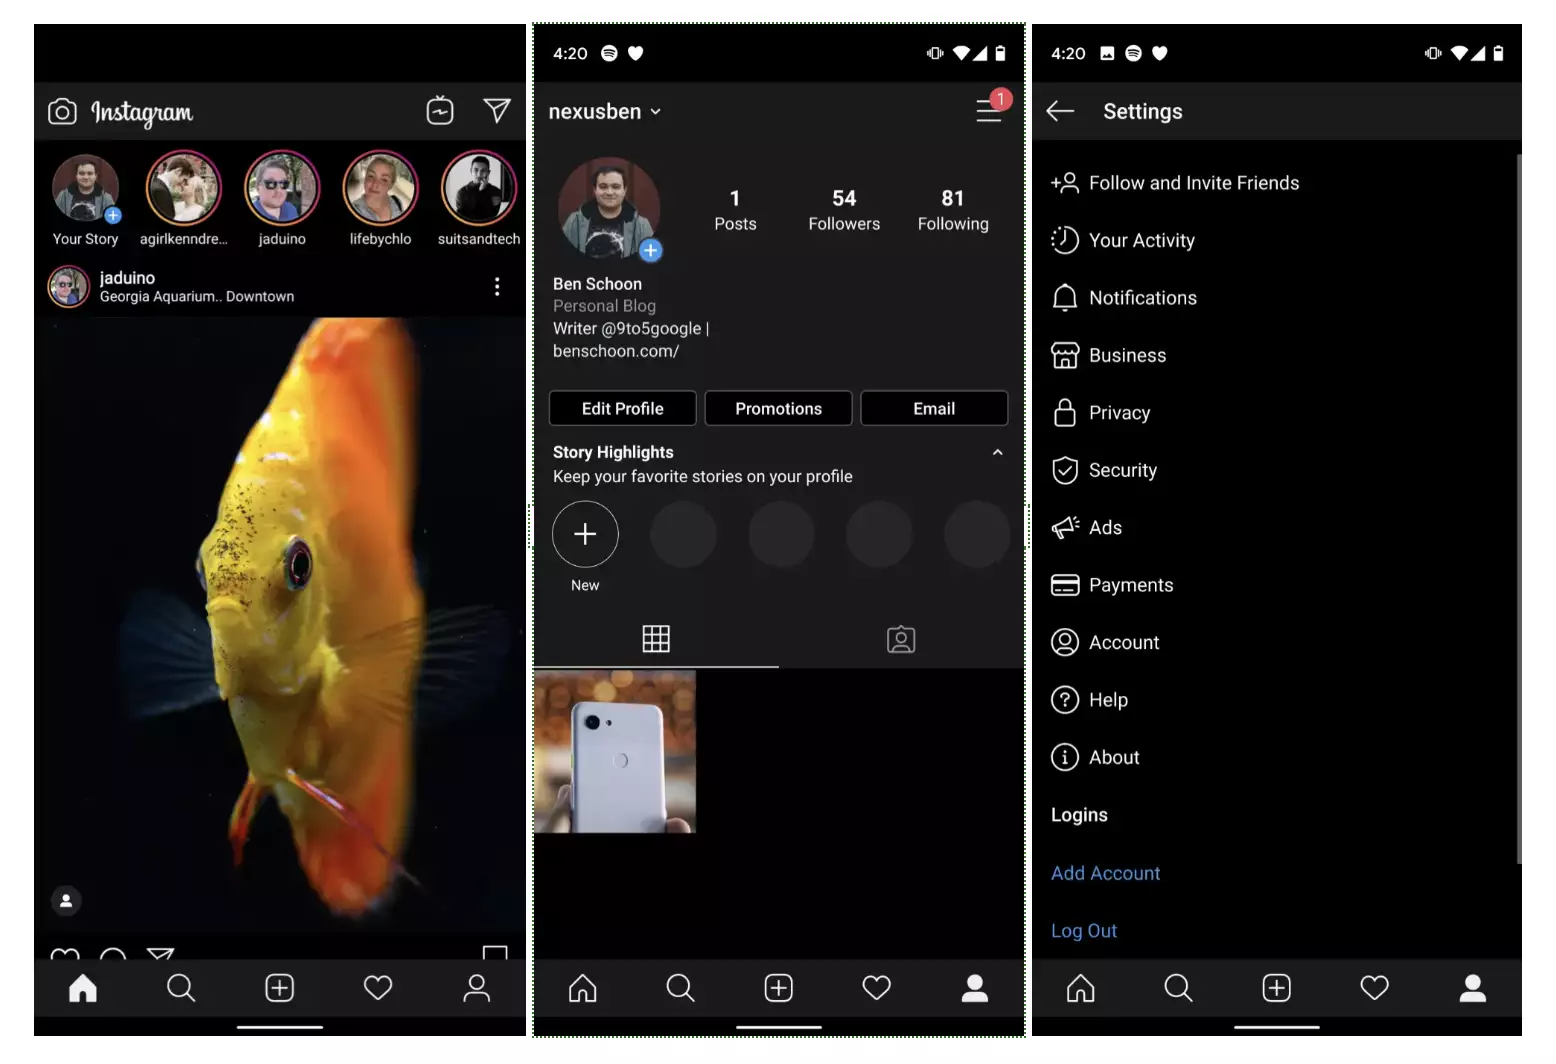Tap the heart icon in Settings screen bottom bar

(x=1375, y=988)
